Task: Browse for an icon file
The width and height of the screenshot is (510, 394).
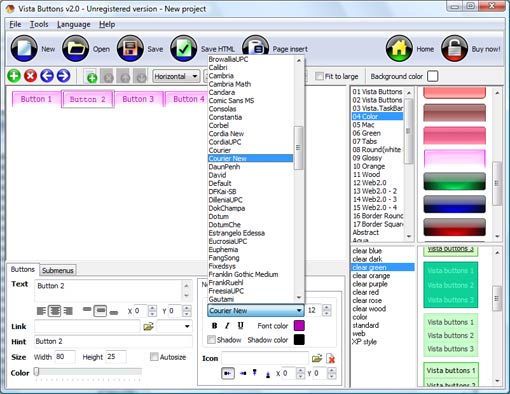Action: point(317,358)
